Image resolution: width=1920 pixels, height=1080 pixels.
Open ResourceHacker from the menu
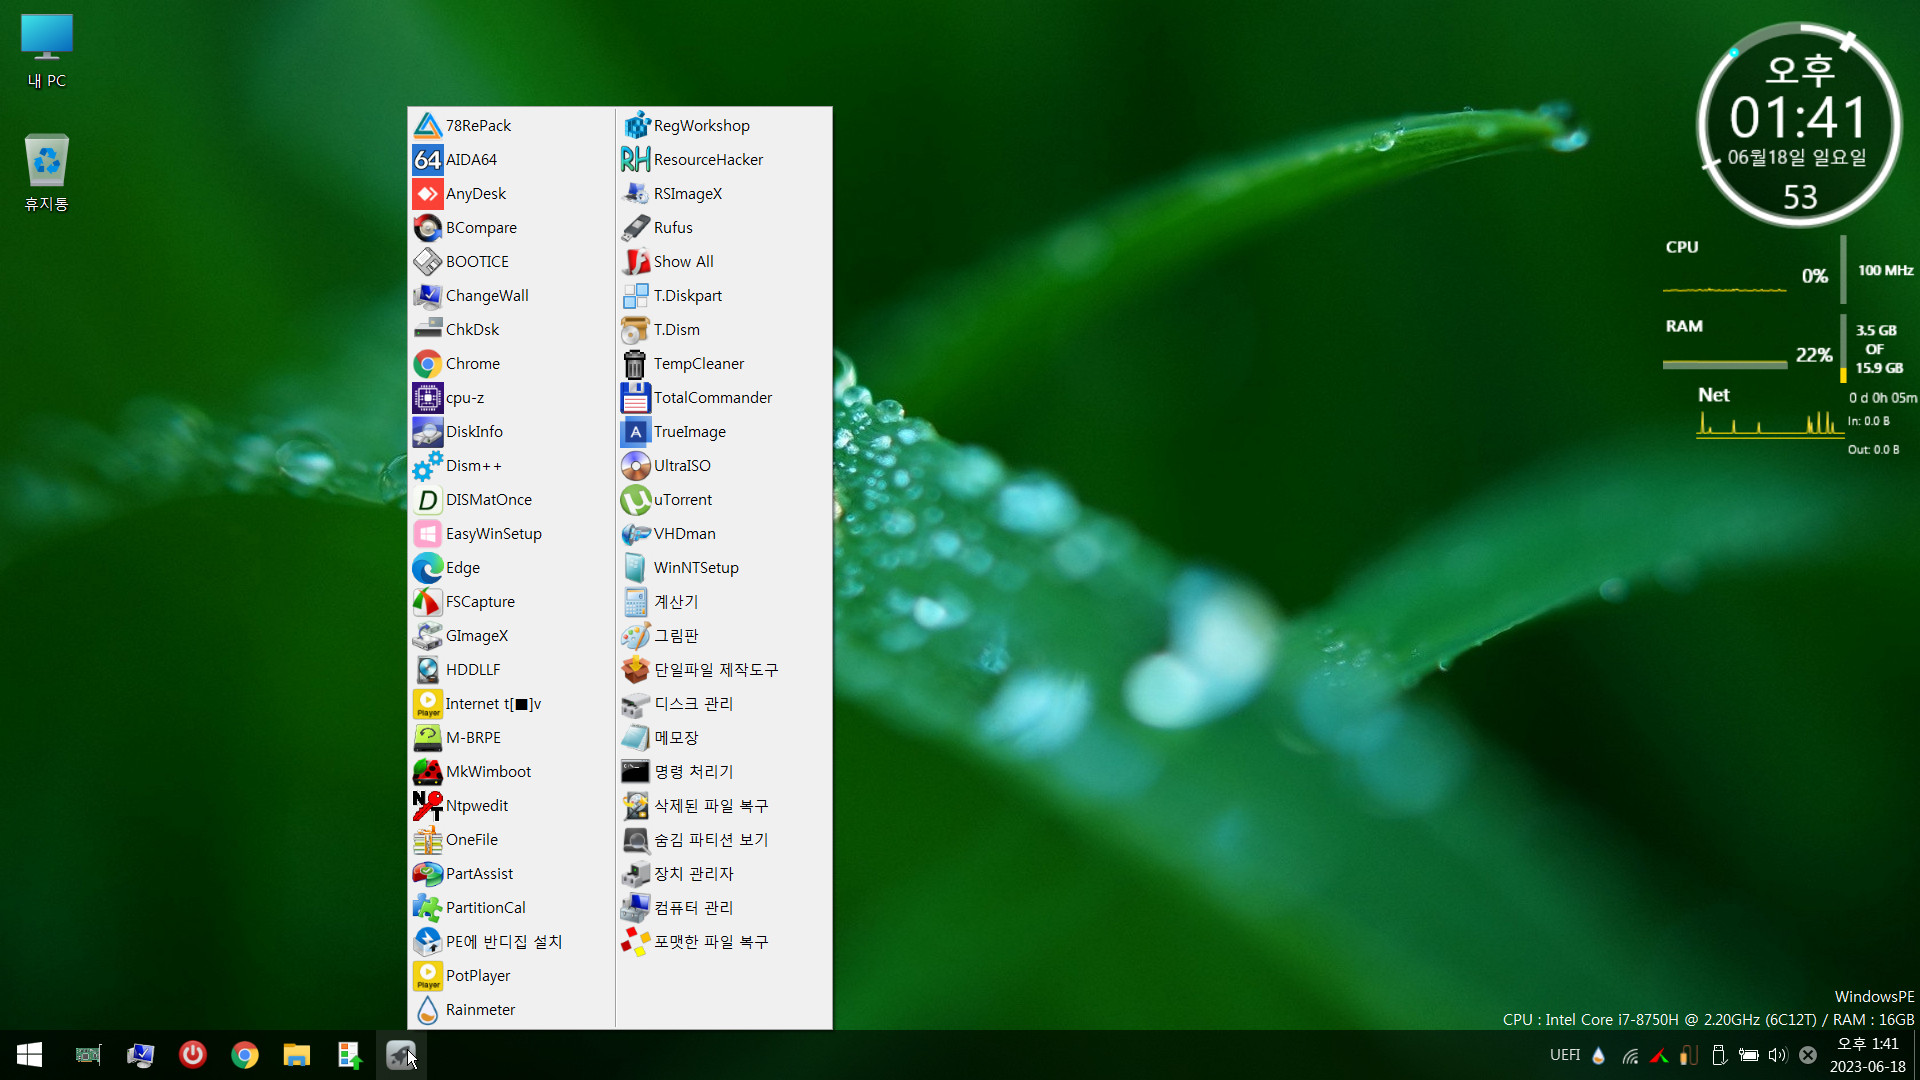pos(724,160)
